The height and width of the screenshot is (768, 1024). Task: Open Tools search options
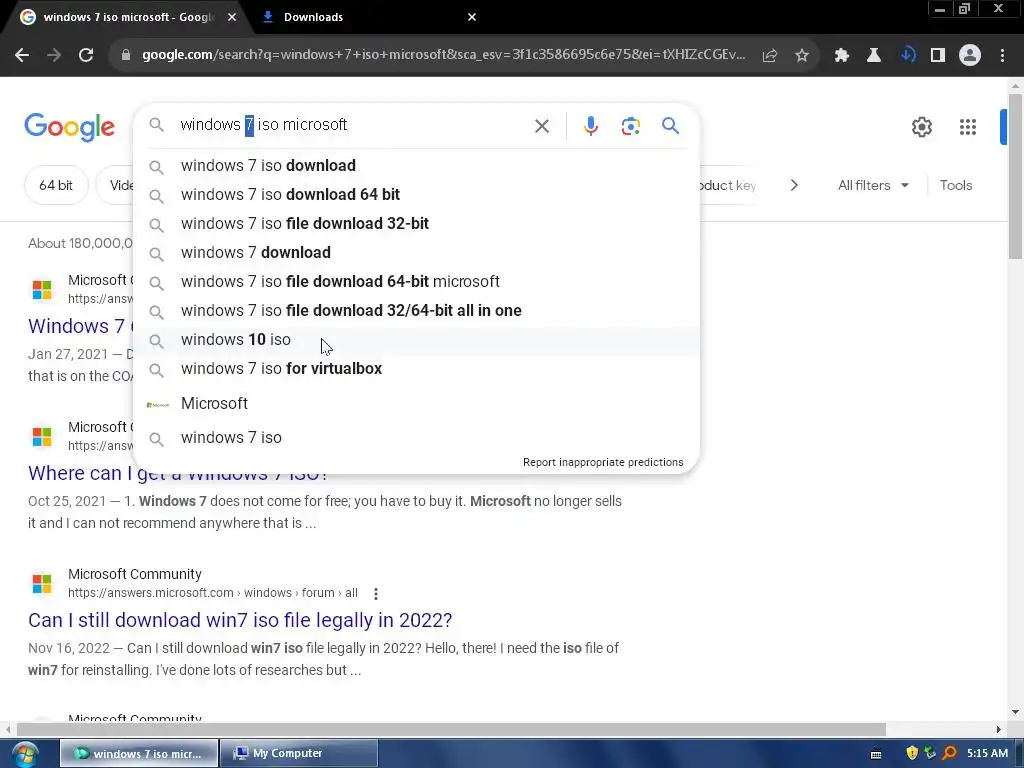coord(955,185)
